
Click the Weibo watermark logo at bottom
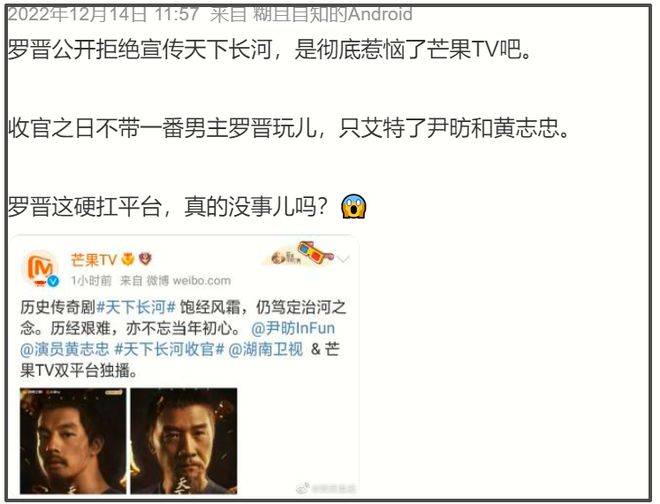click(303, 488)
